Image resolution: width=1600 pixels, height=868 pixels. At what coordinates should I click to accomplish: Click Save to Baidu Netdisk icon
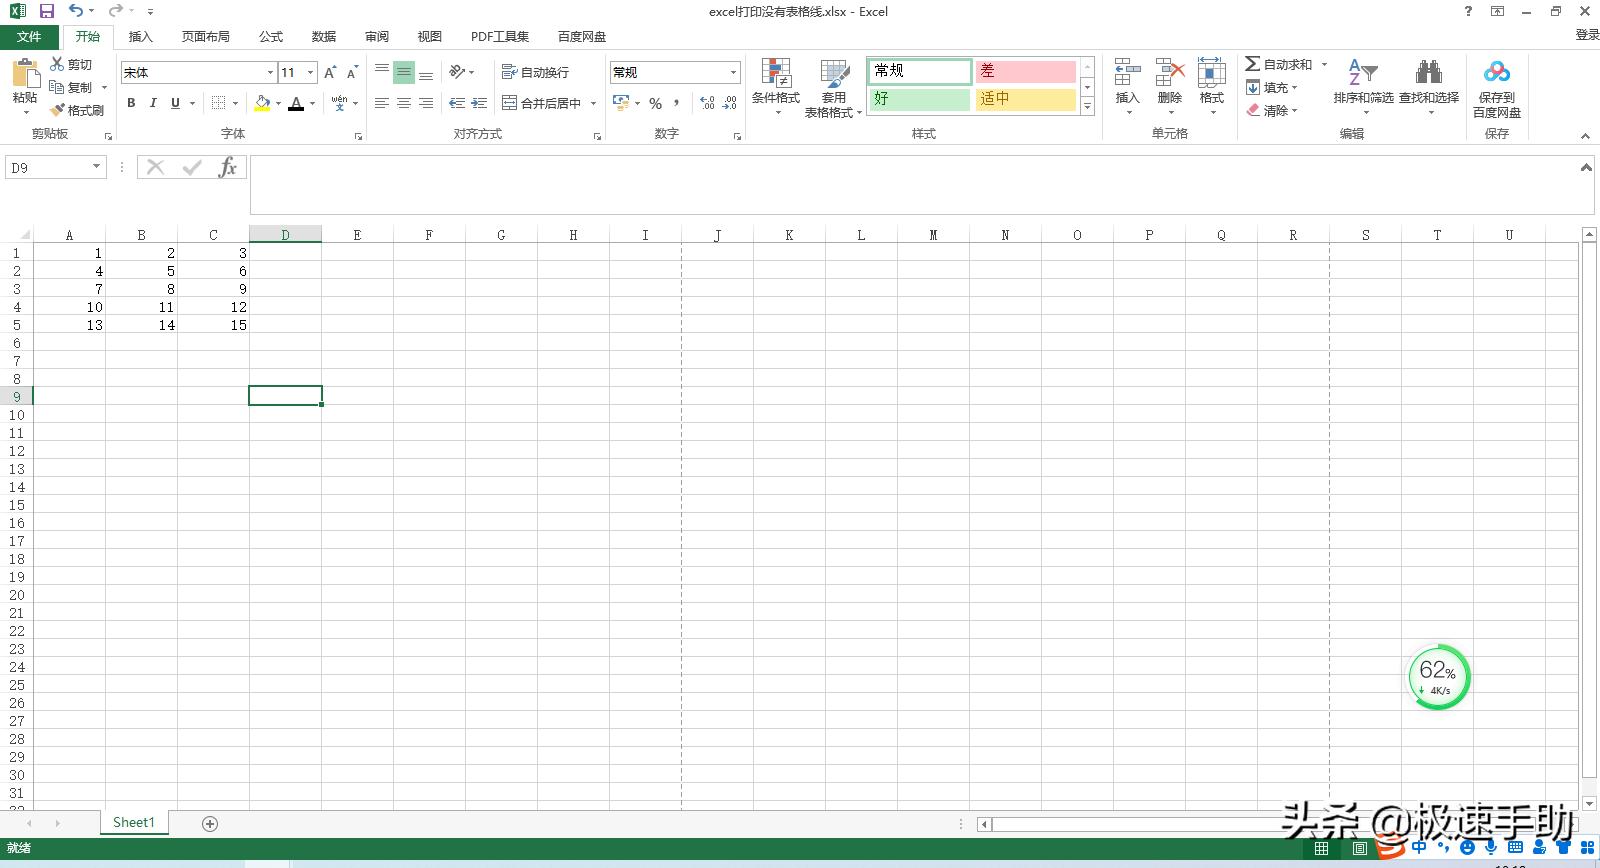click(1496, 74)
